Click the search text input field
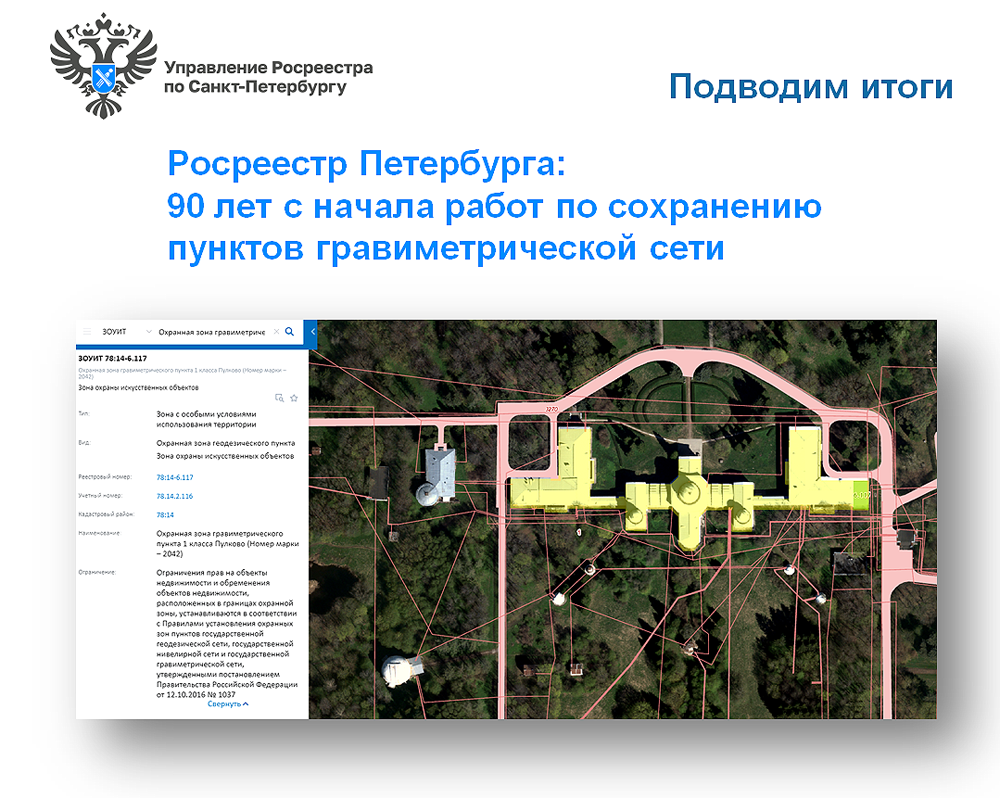This screenshot has height=798, width=1000. pos(210,331)
